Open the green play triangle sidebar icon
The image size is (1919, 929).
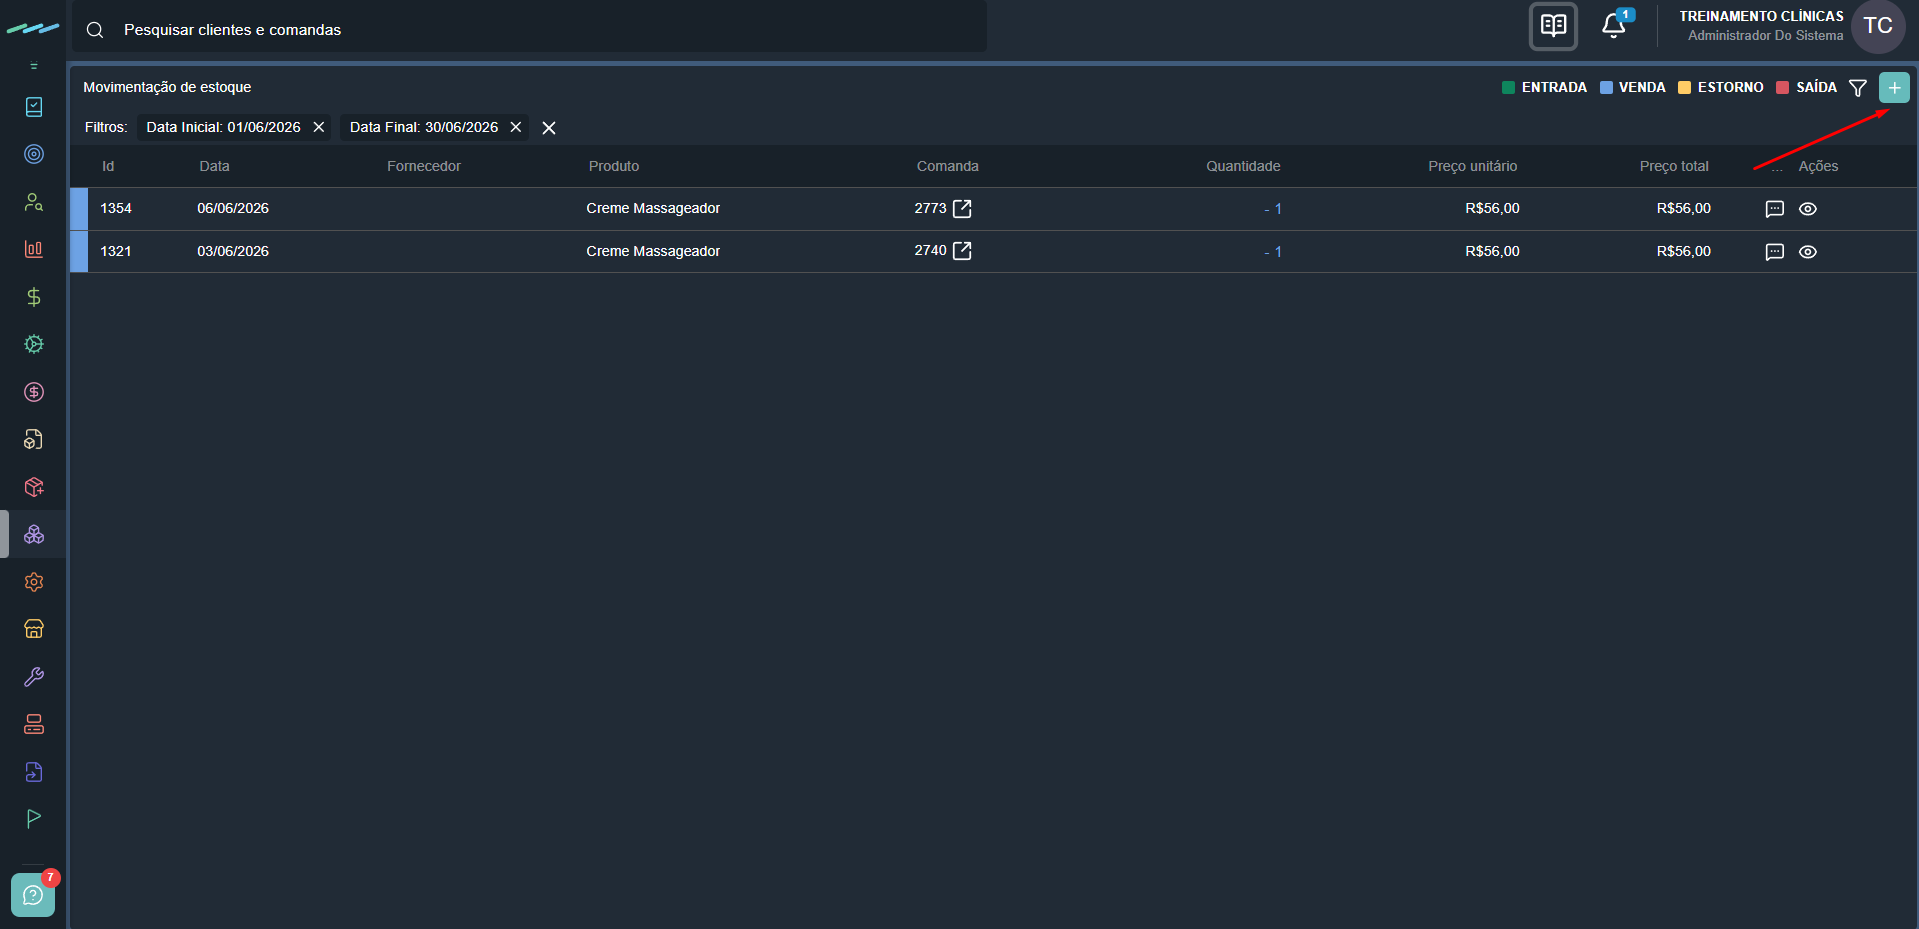(34, 819)
